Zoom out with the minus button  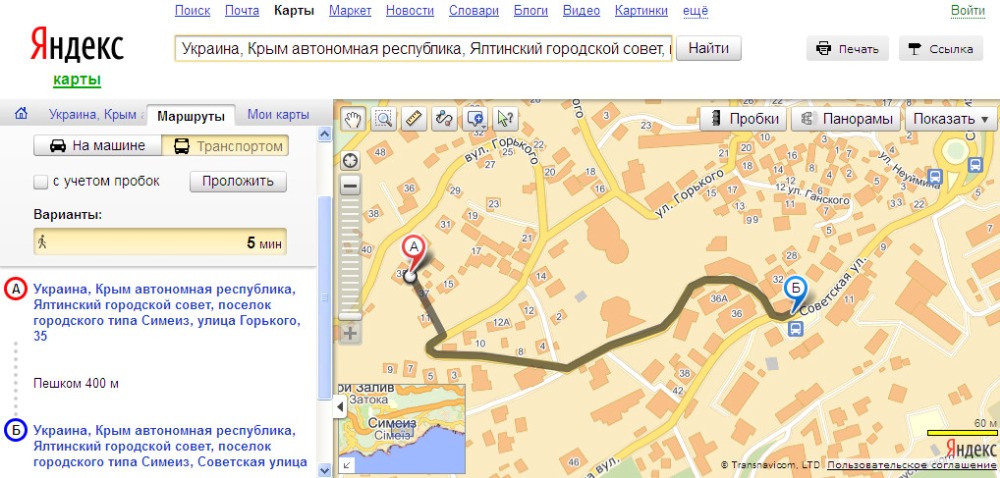pos(351,186)
